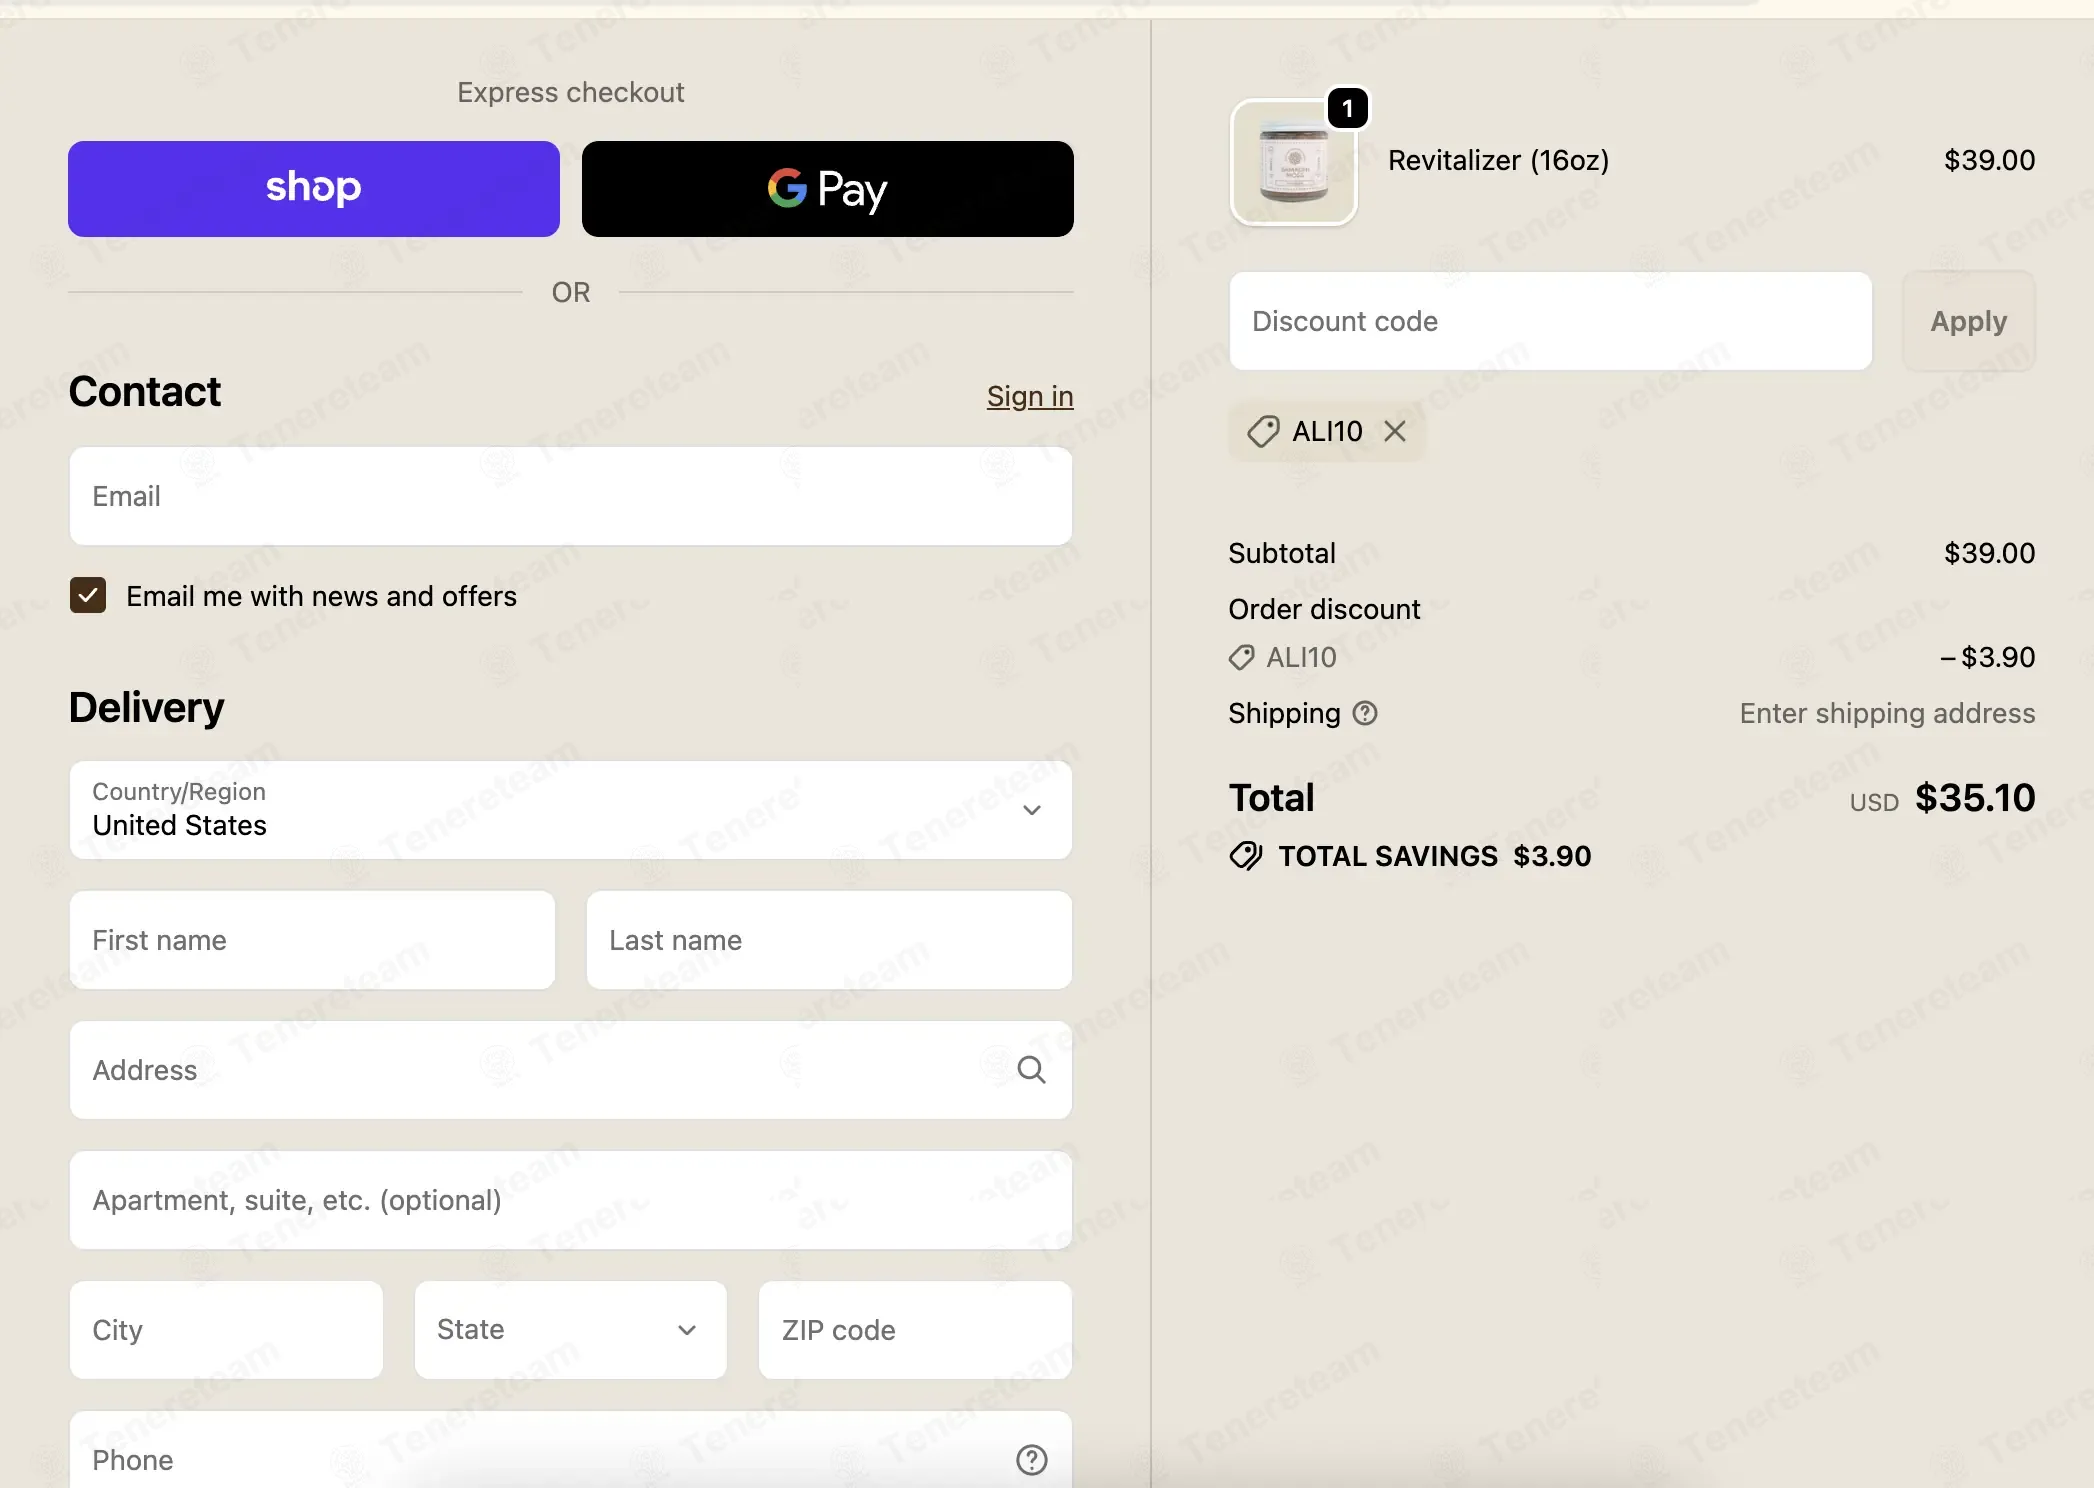
Task: Expand the State dropdown
Action: 571,1330
